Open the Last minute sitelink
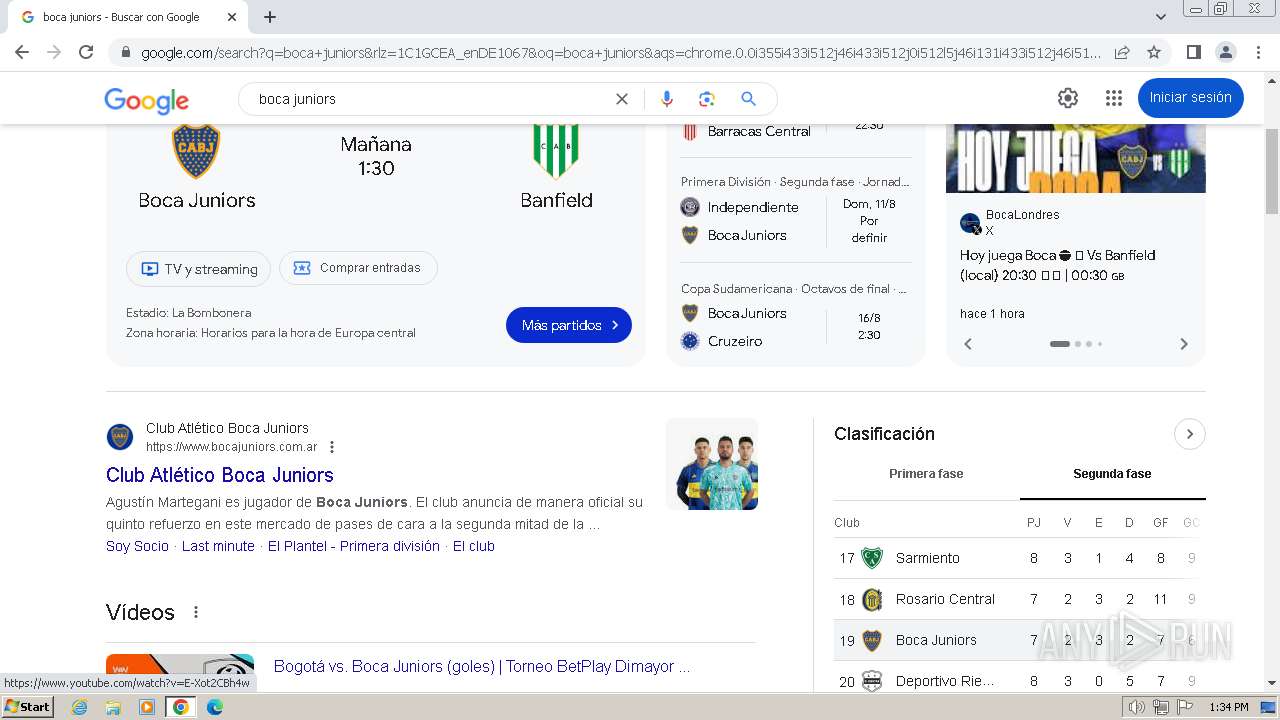 (x=218, y=546)
